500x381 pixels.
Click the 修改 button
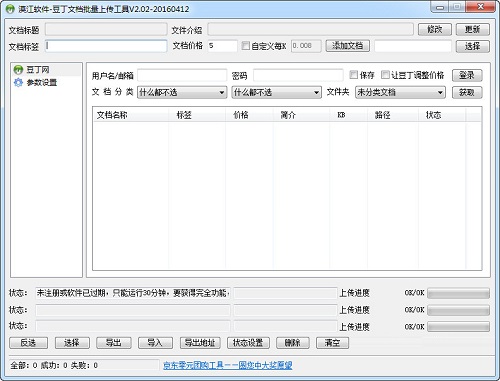(x=435, y=30)
